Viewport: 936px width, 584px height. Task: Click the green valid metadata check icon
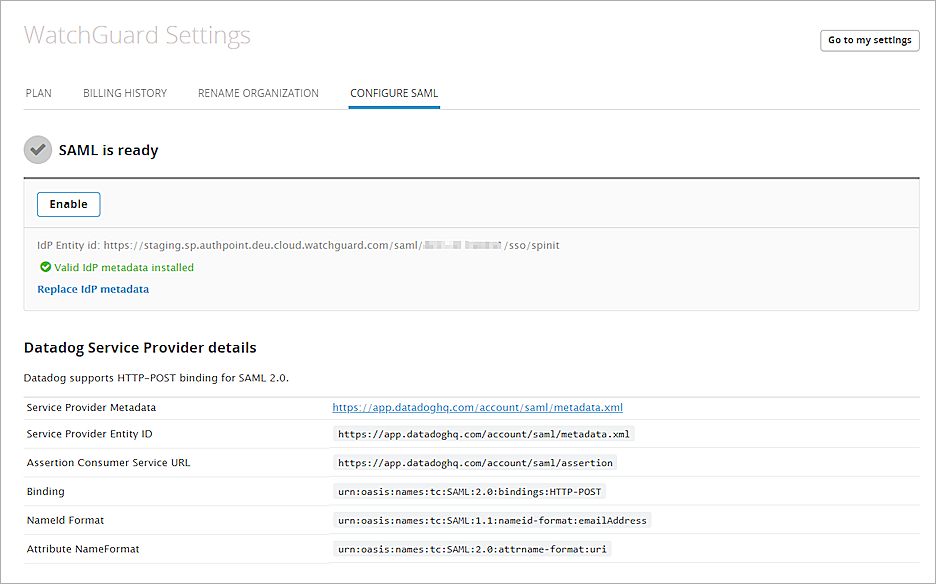coord(45,267)
